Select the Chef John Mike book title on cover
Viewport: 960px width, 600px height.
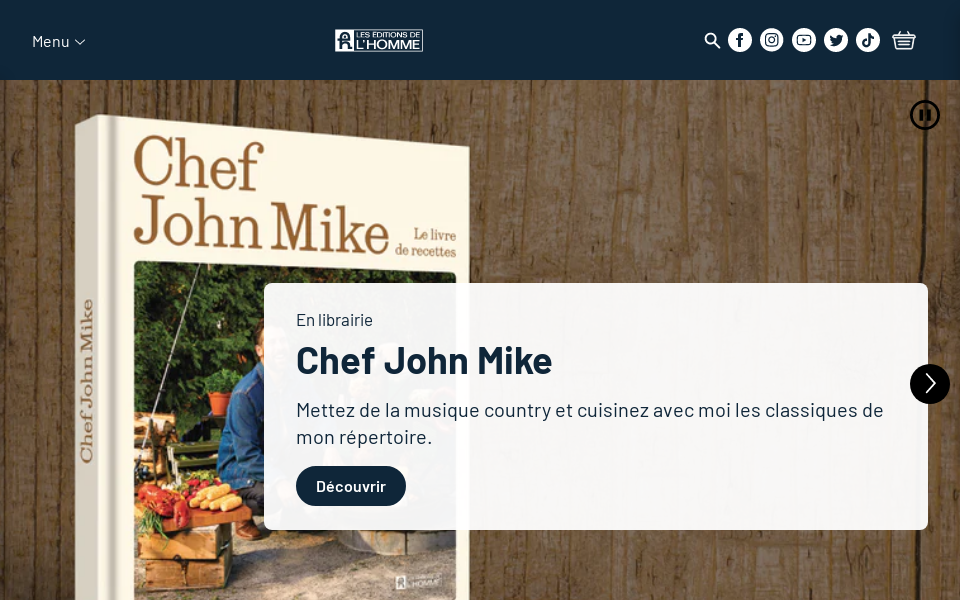pos(260,195)
